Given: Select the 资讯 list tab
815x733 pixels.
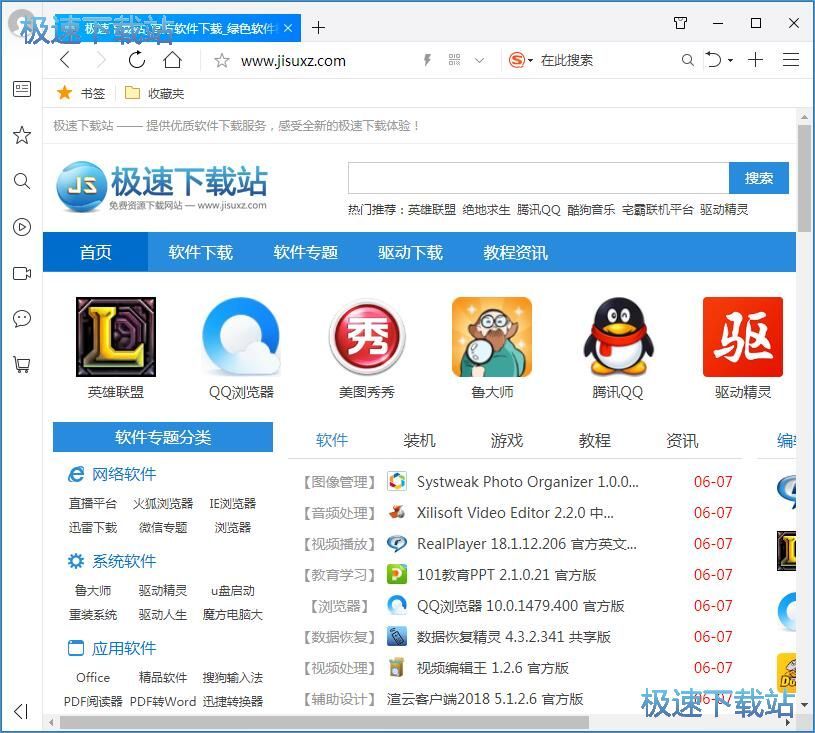Looking at the screenshot, I should coord(682,440).
